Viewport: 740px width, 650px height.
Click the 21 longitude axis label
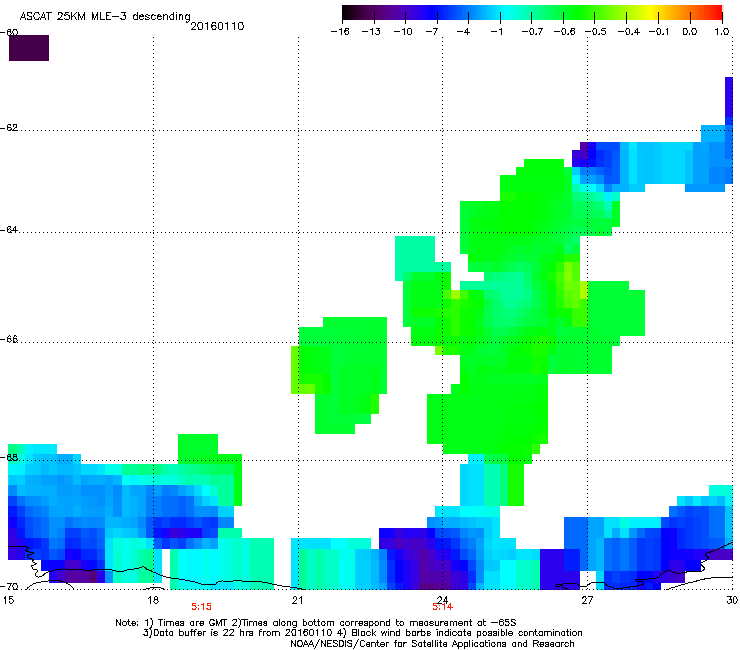pyautogui.click(x=297, y=600)
